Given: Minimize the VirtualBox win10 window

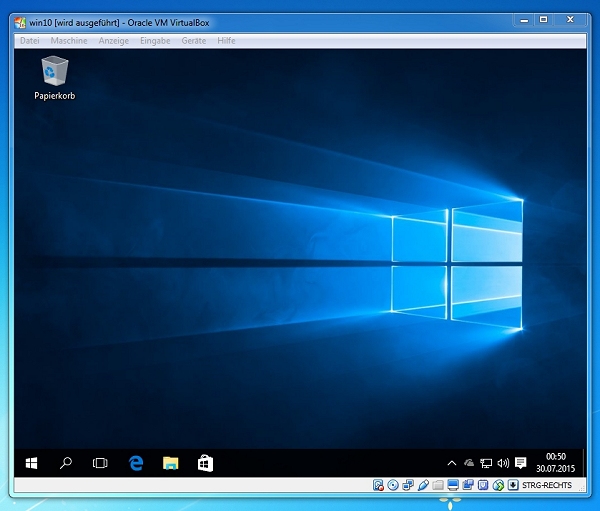Looking at the screenshot, I should [524, 20].
